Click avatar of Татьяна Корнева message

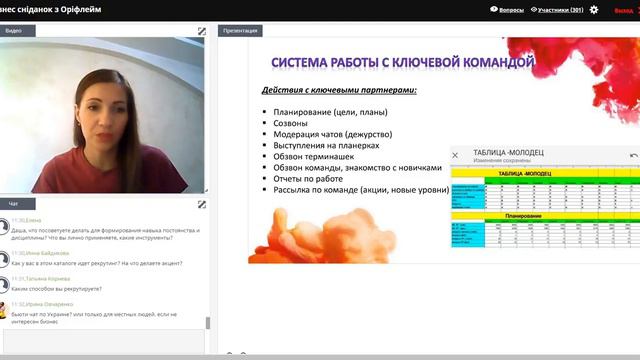pos(4,285)
